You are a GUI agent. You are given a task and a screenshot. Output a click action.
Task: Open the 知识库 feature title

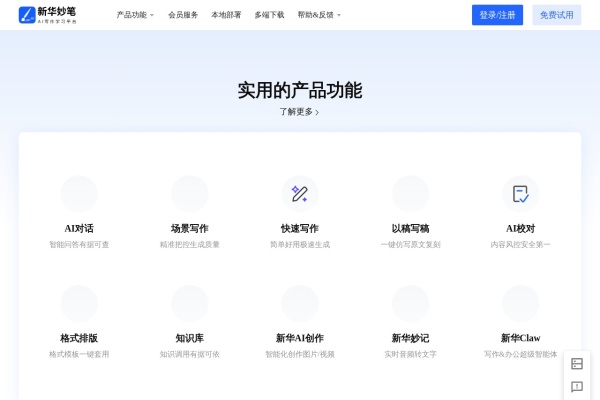(189, 338)
